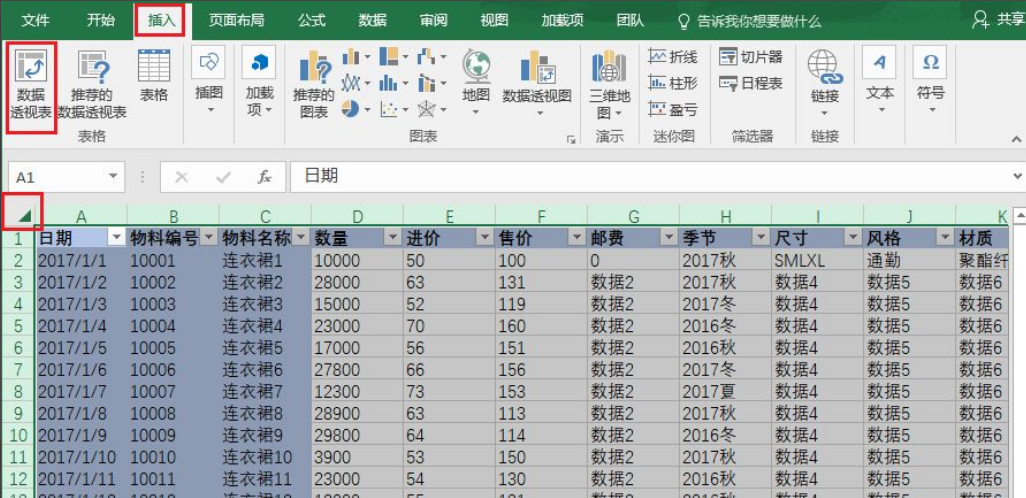Switch to the 页面布局 ribbon tab
Screen dimensions: 1026x498
coord(236,20)
